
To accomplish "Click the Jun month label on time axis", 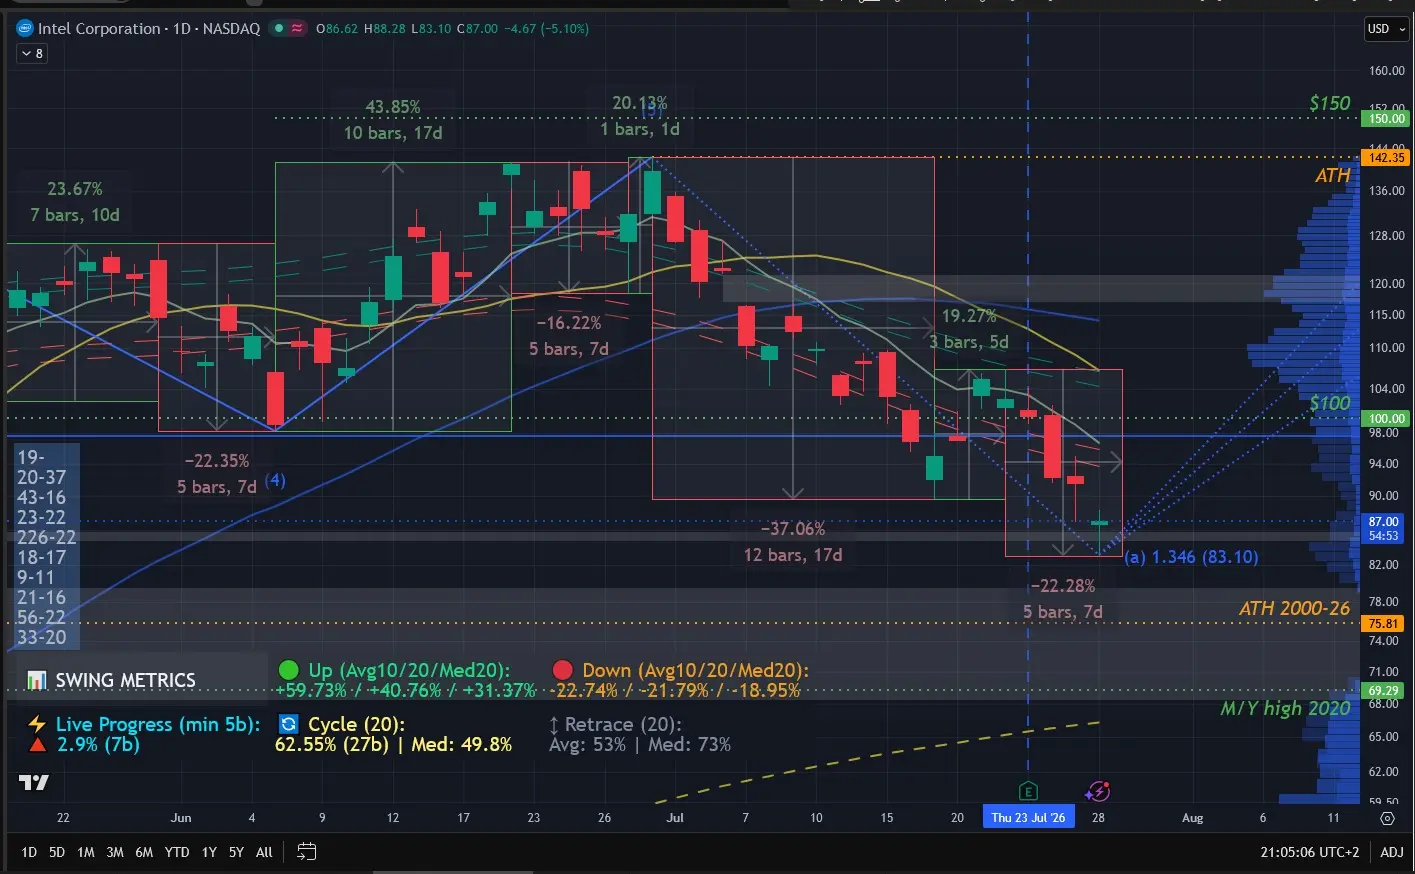I will click(181, 818).
